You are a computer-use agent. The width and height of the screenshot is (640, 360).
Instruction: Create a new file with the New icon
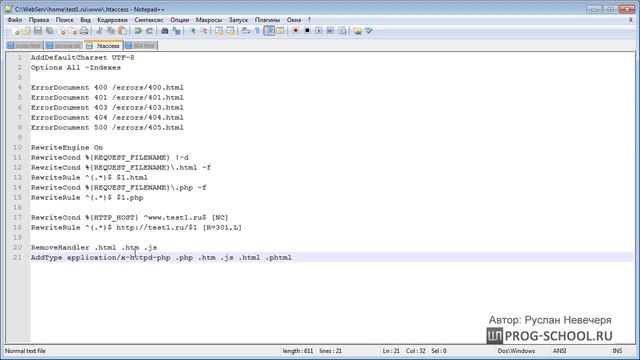click(x=15, y=31)
